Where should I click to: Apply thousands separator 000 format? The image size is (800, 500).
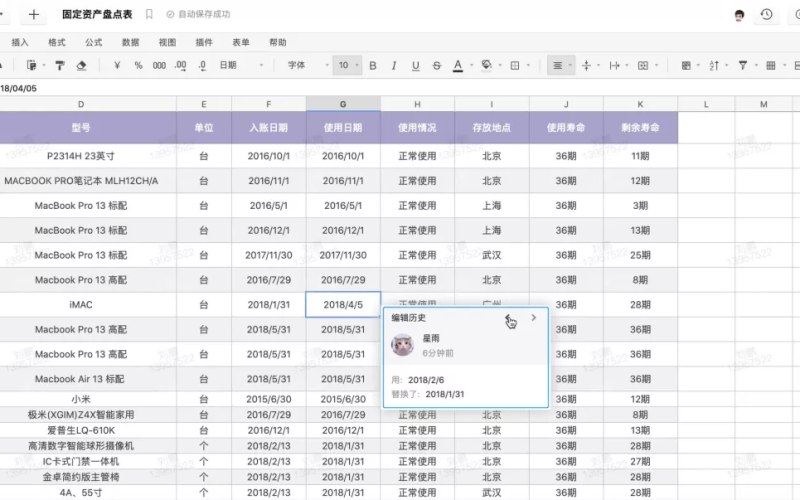point(159,65)
